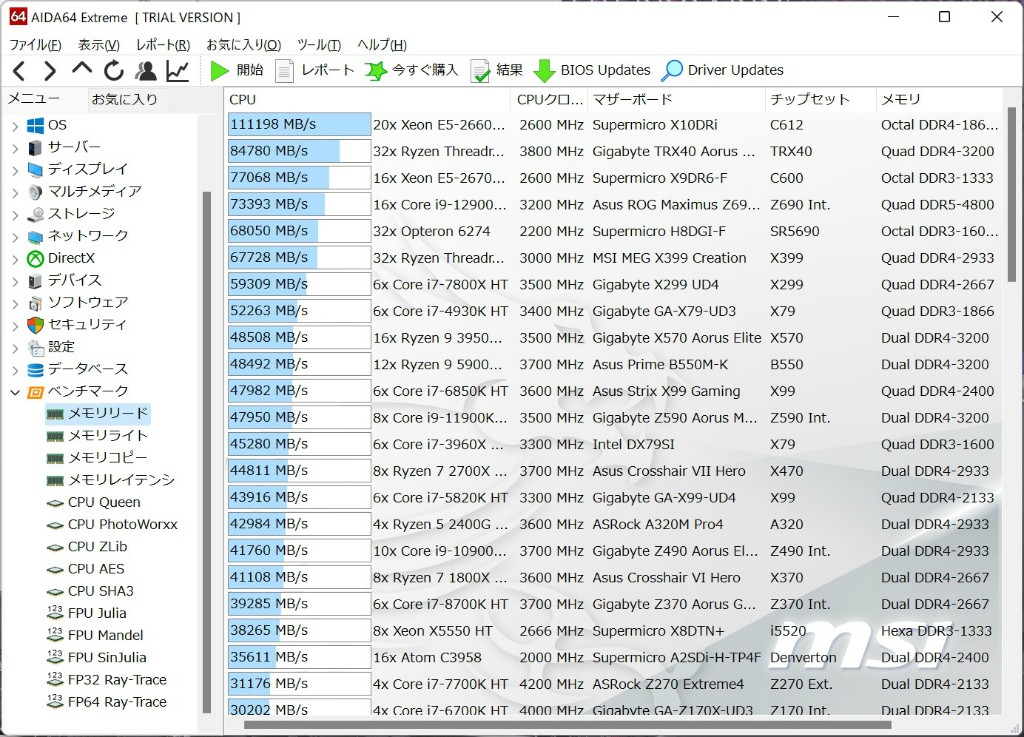Expand the ストレージ tree node
This screenshot has height=737, width=1024.
(15, 213)
